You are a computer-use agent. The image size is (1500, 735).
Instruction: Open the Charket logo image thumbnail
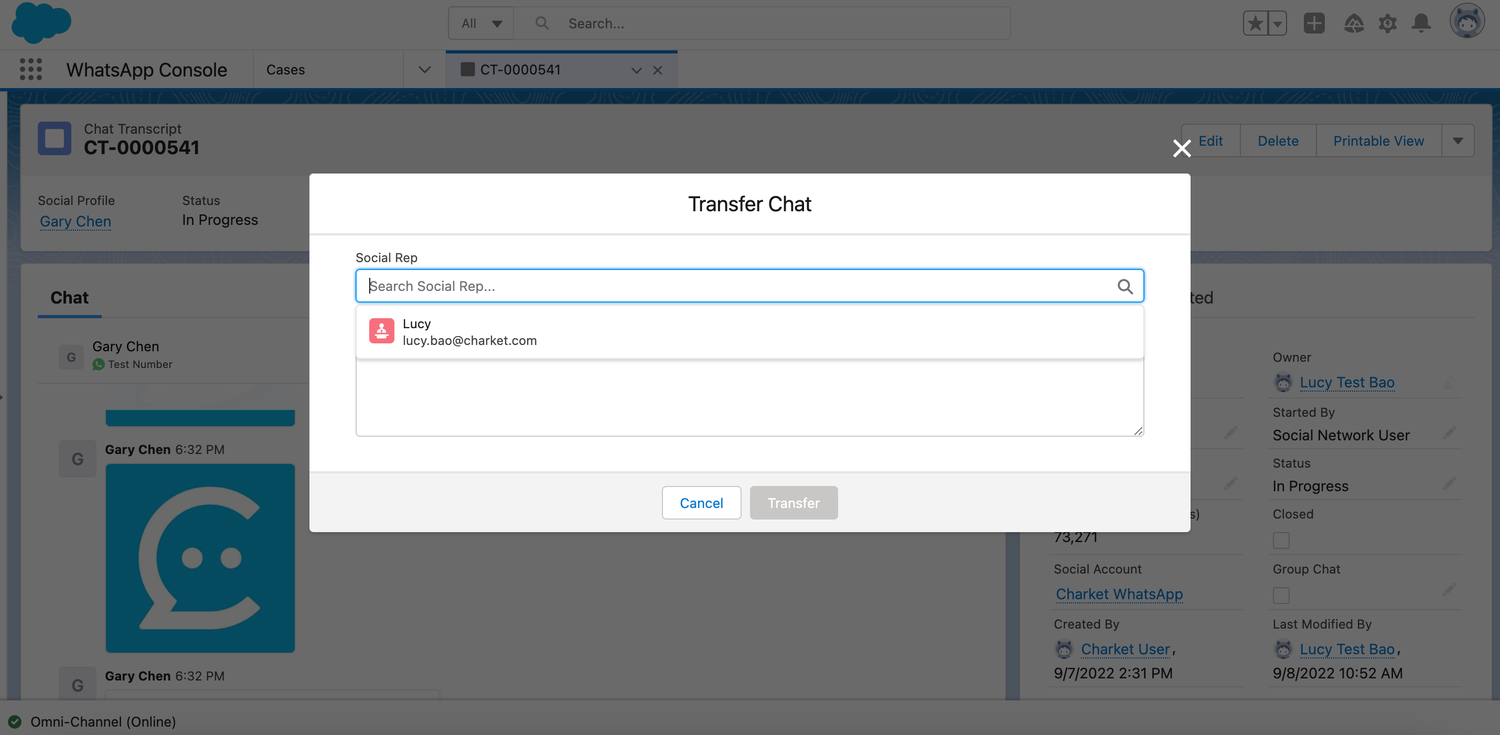pyautogui.click(x=200, y=558)
